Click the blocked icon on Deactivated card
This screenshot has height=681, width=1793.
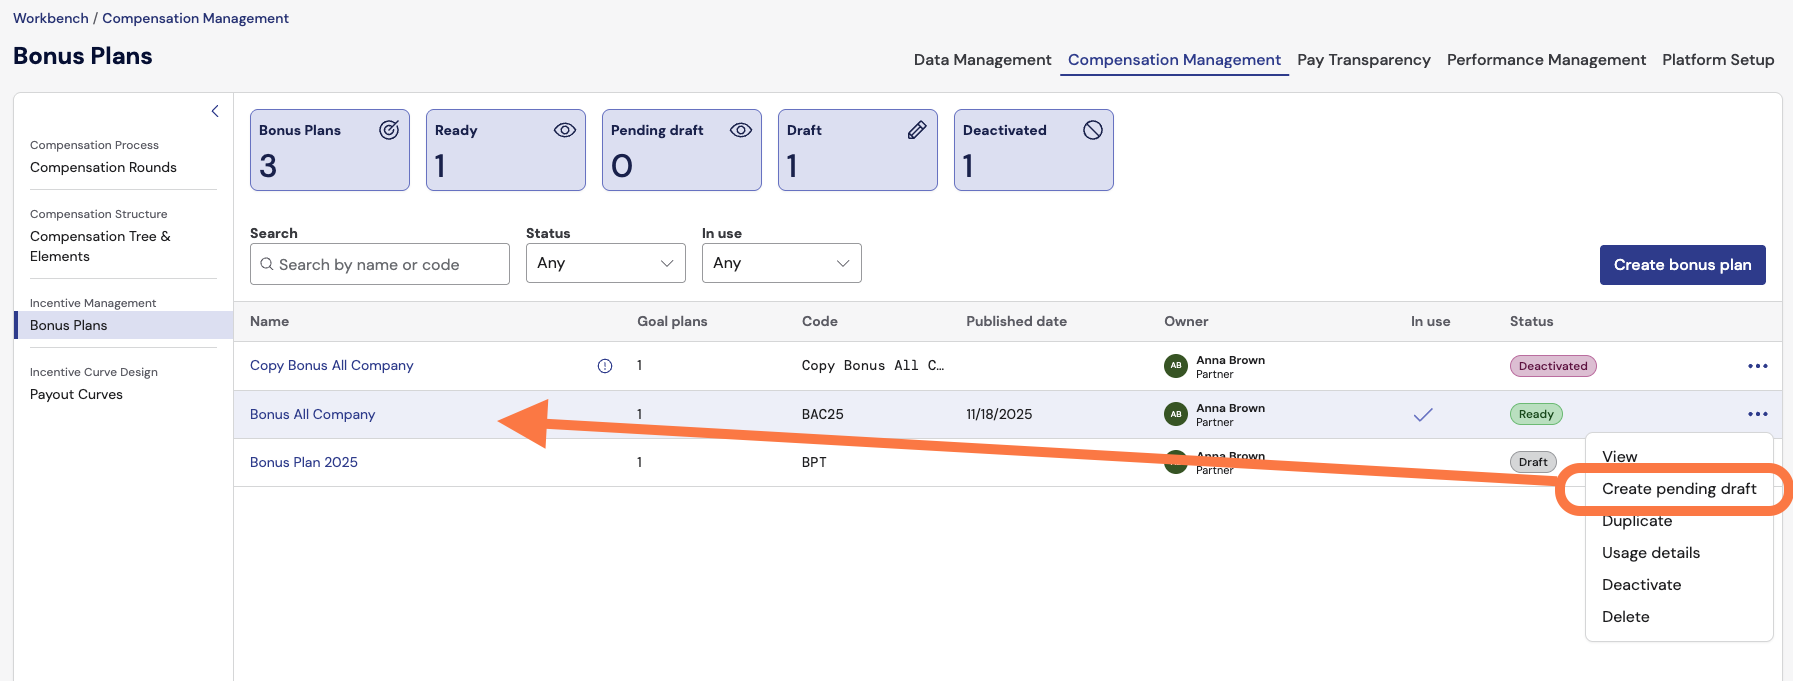coord(1093,130)
